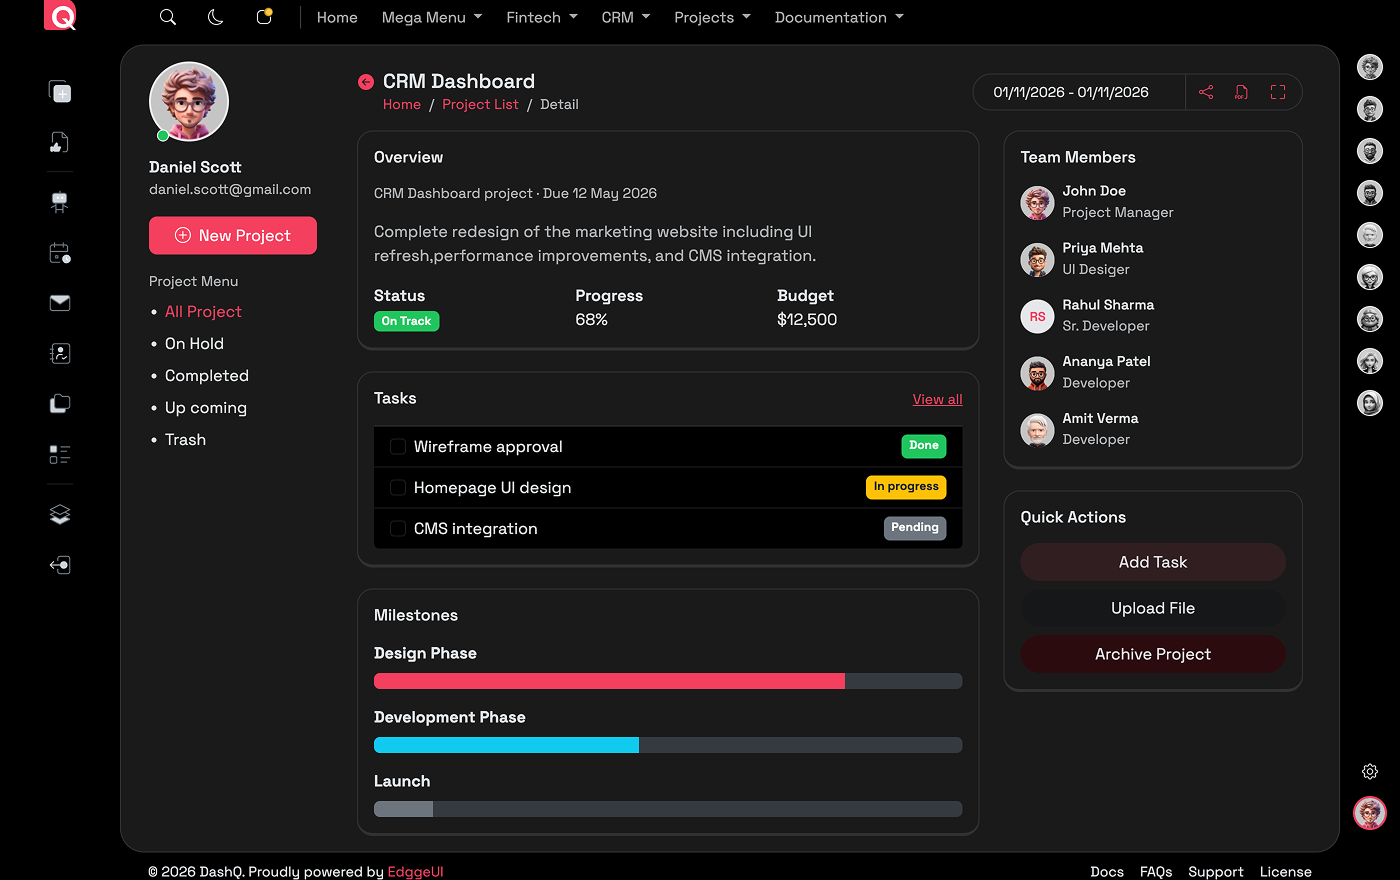1400x880 pixels.
Task: Open the CRM dropdown in the navbar
Action: (x=625, y=17)
